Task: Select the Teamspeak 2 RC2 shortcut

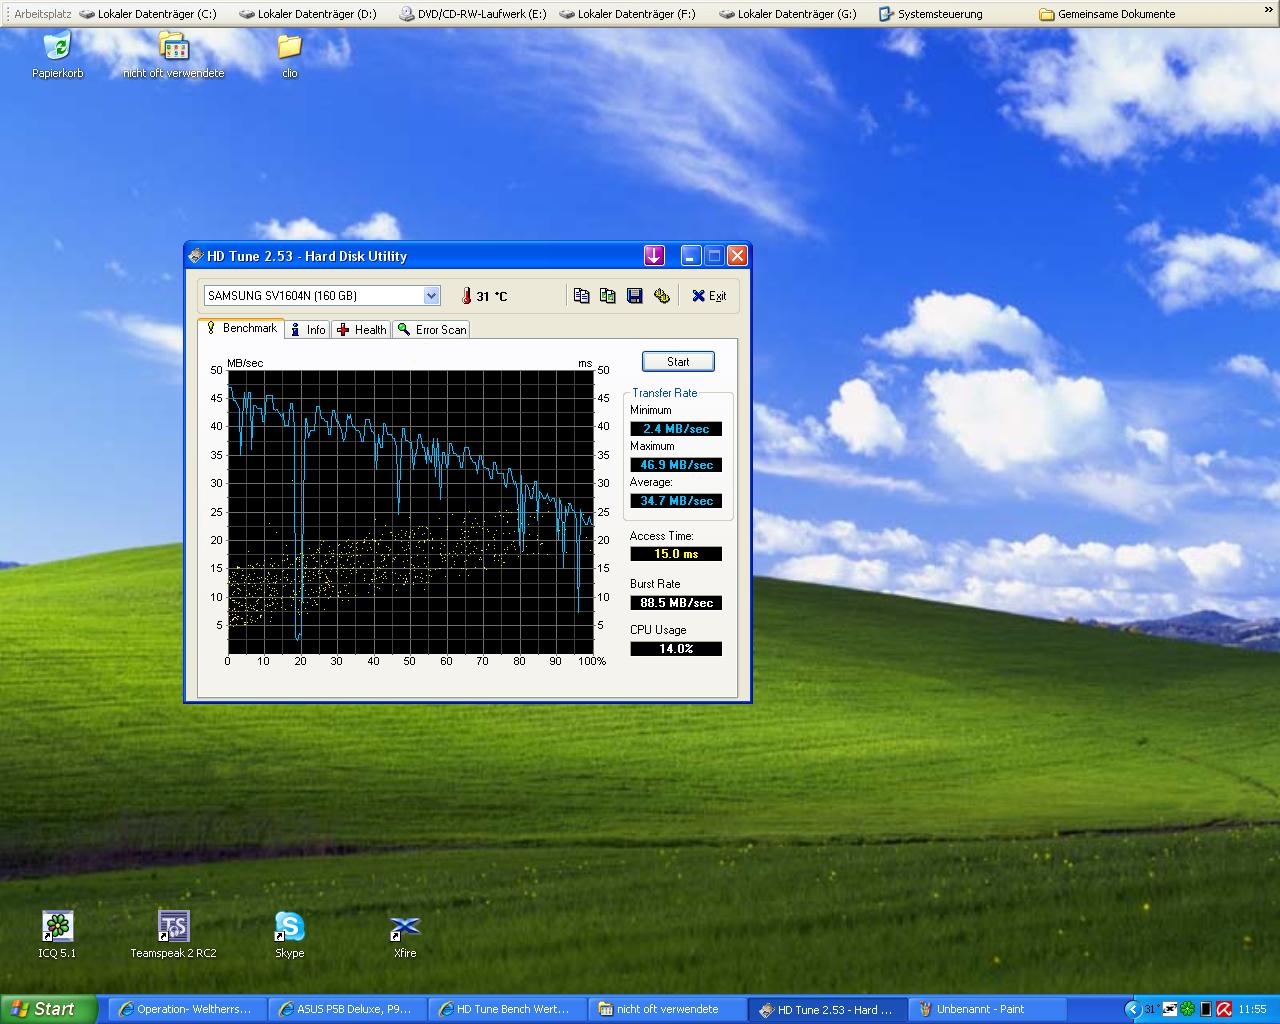Action: (x=173, y=935)
